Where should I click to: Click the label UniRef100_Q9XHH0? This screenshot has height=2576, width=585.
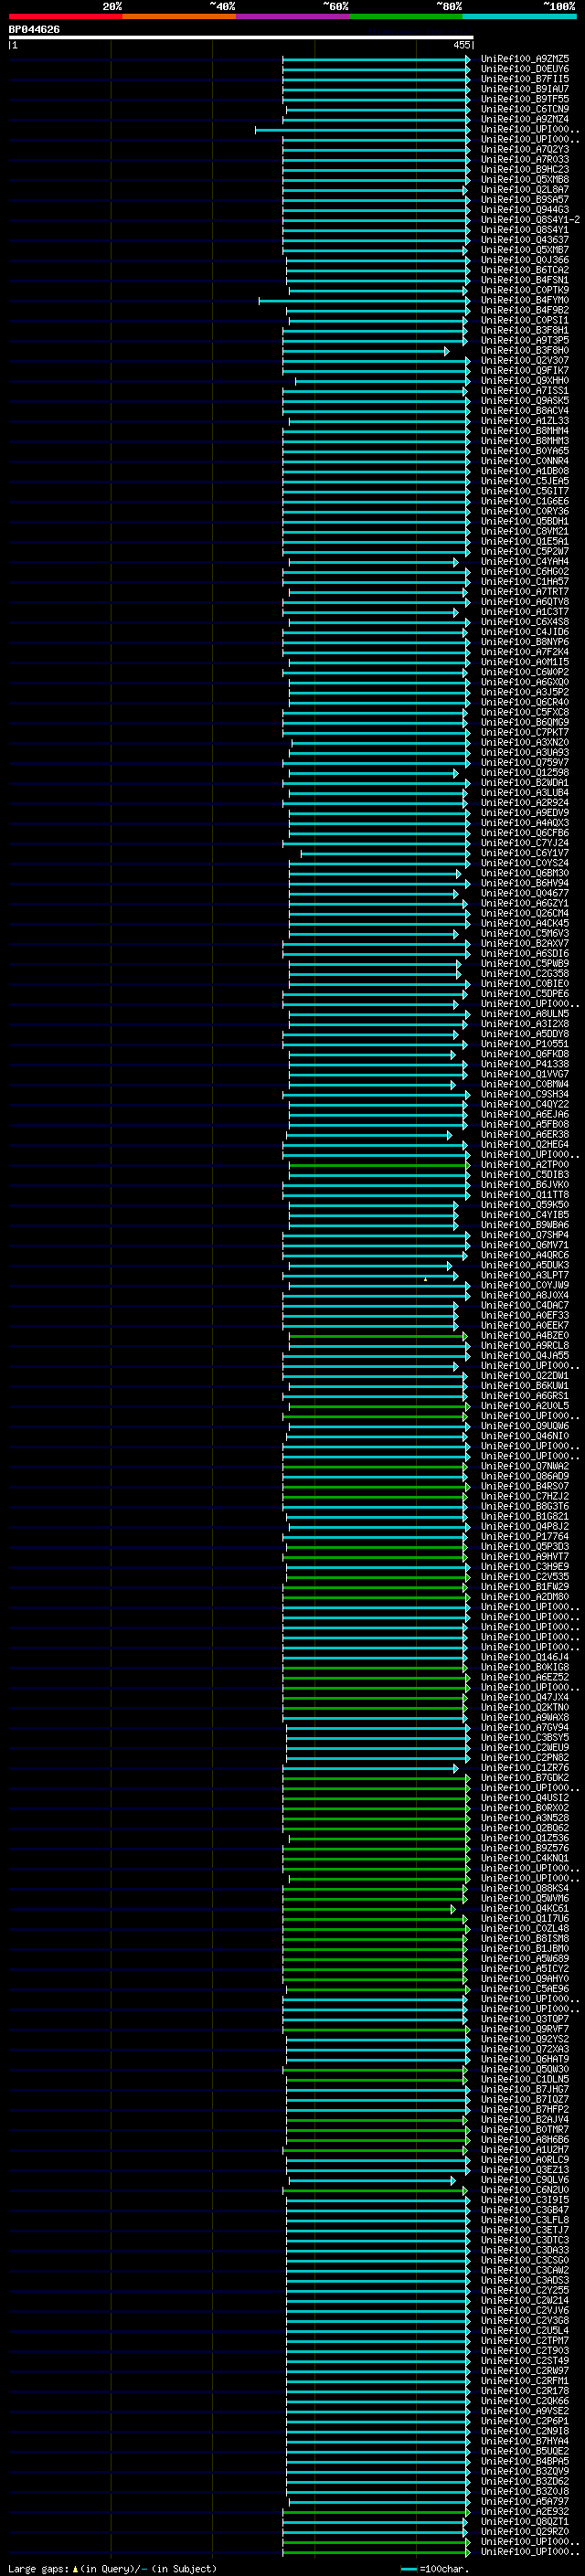[525, 380]
